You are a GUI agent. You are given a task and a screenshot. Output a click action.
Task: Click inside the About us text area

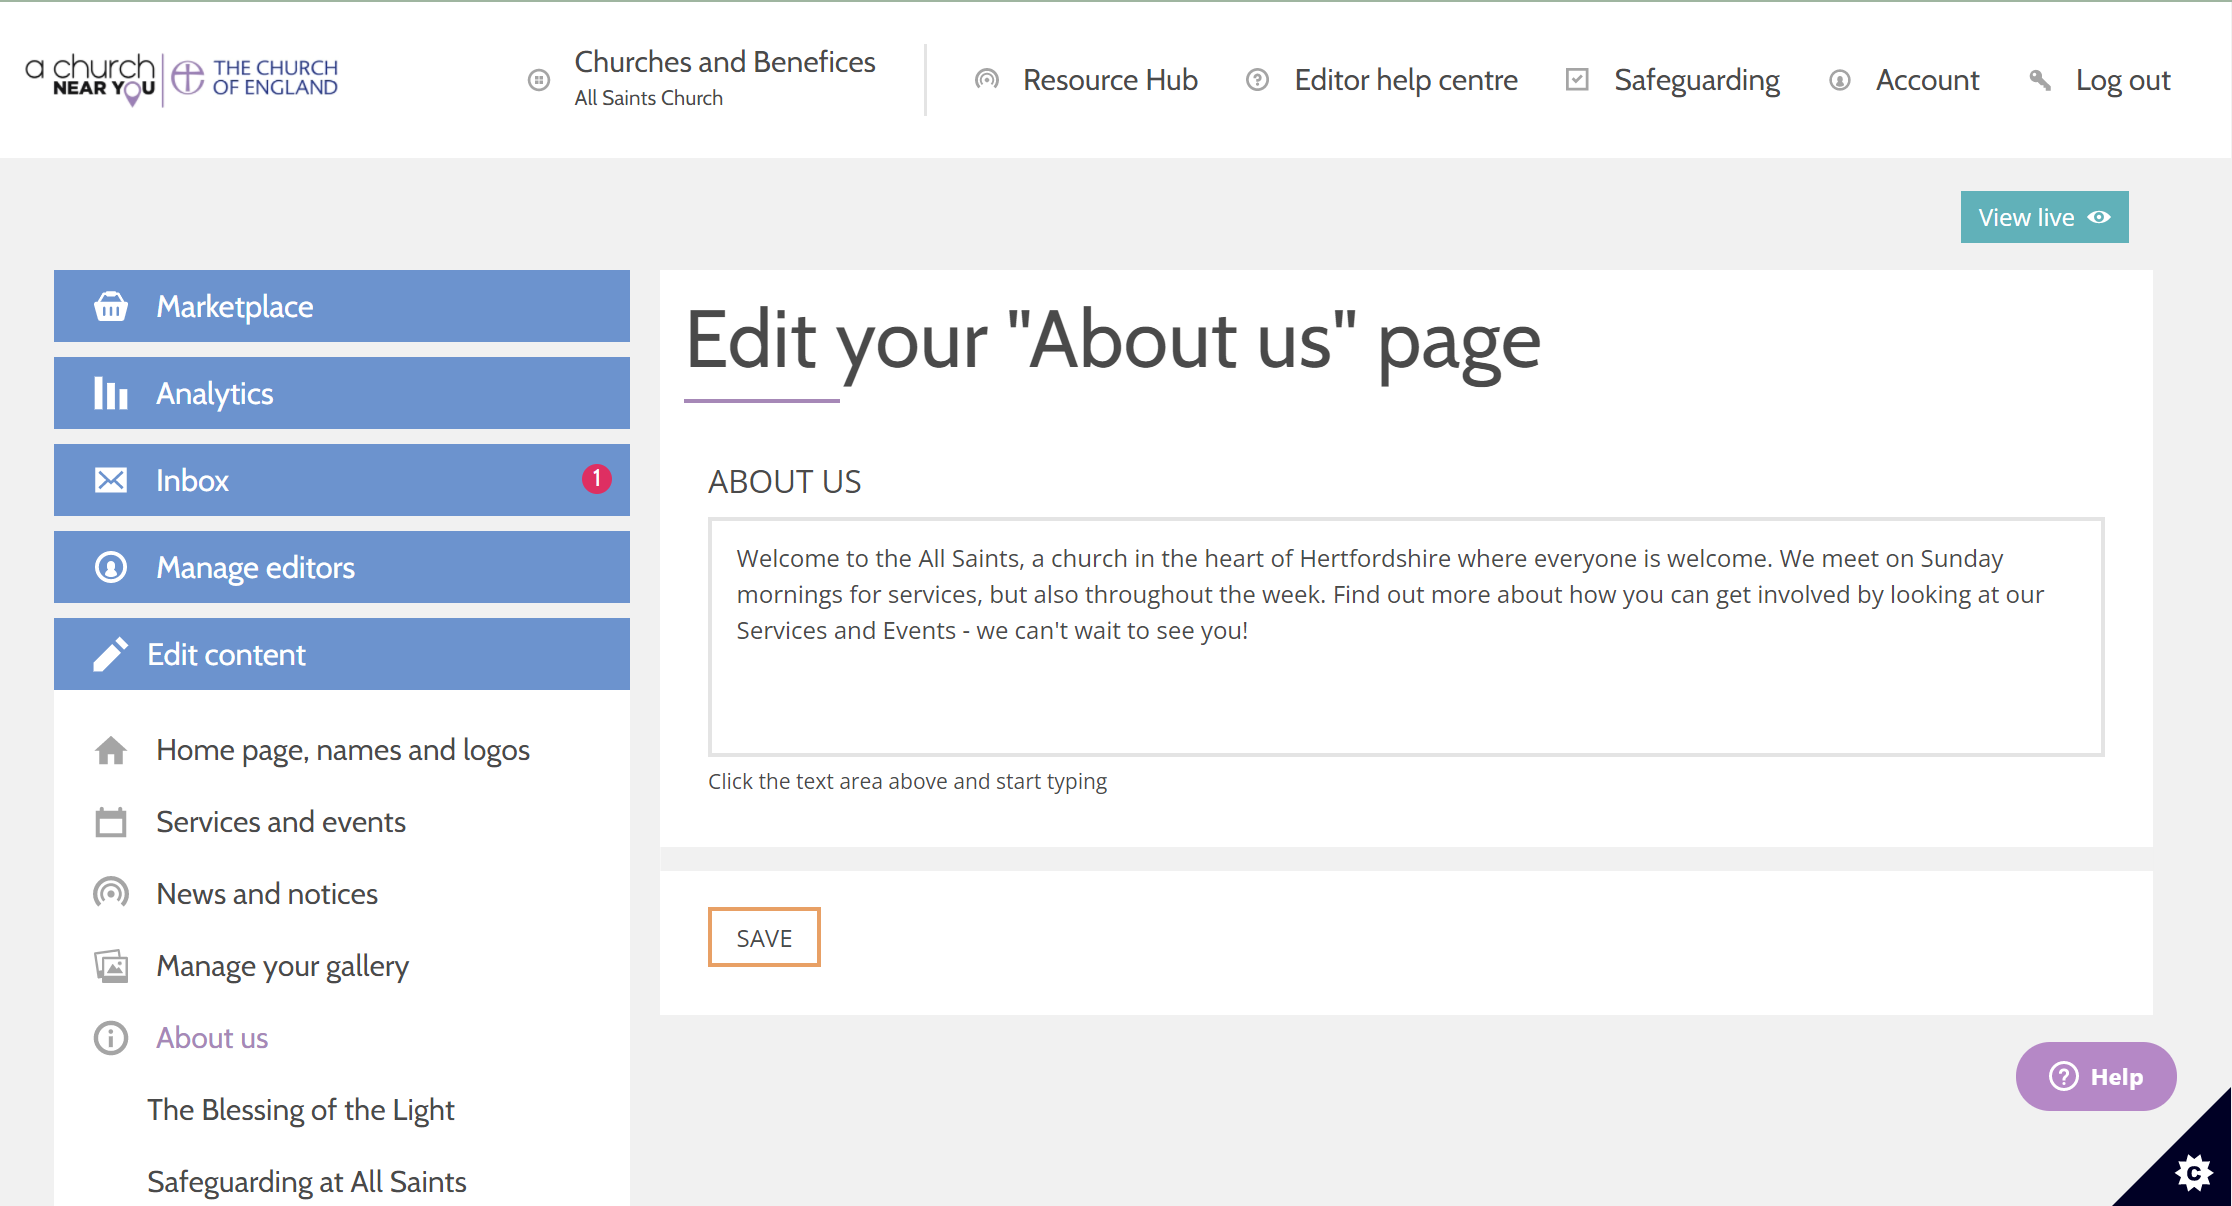pos(1406,637)
